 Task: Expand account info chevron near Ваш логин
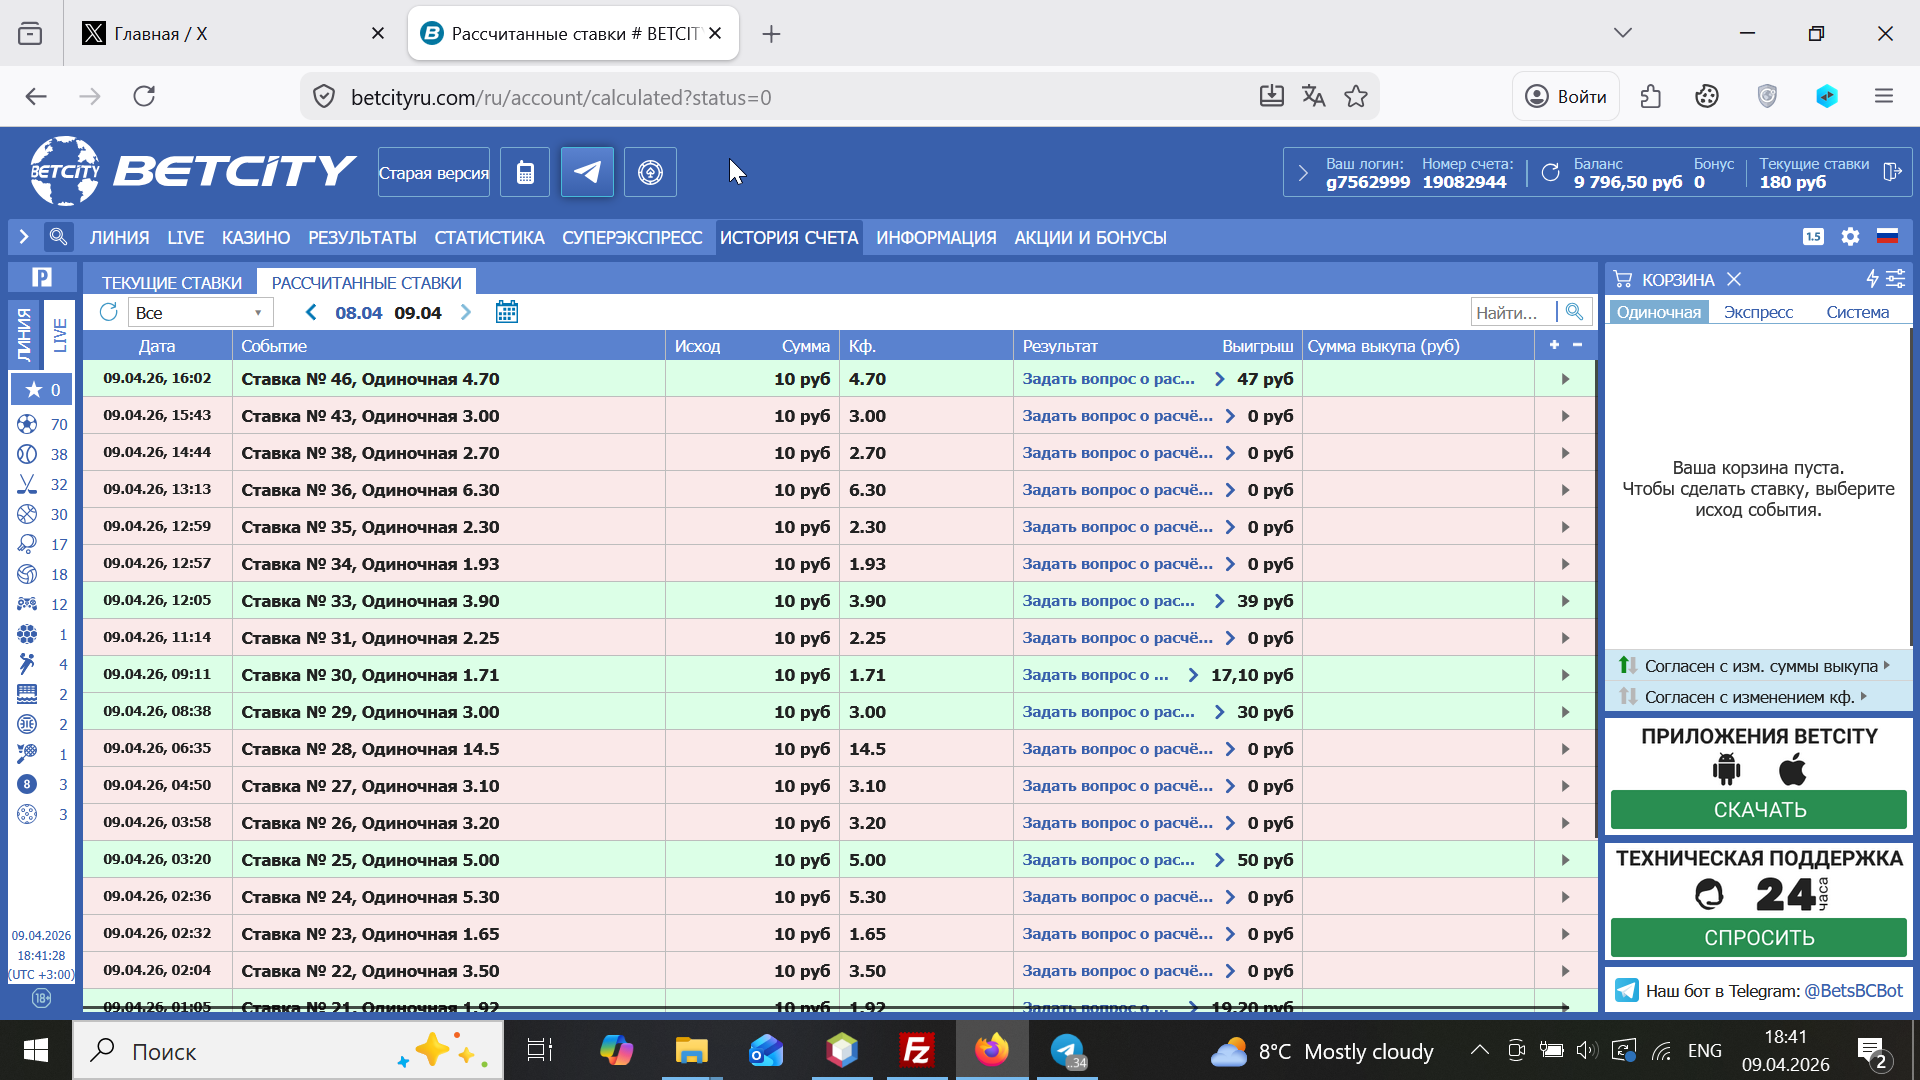(1302, 172)
